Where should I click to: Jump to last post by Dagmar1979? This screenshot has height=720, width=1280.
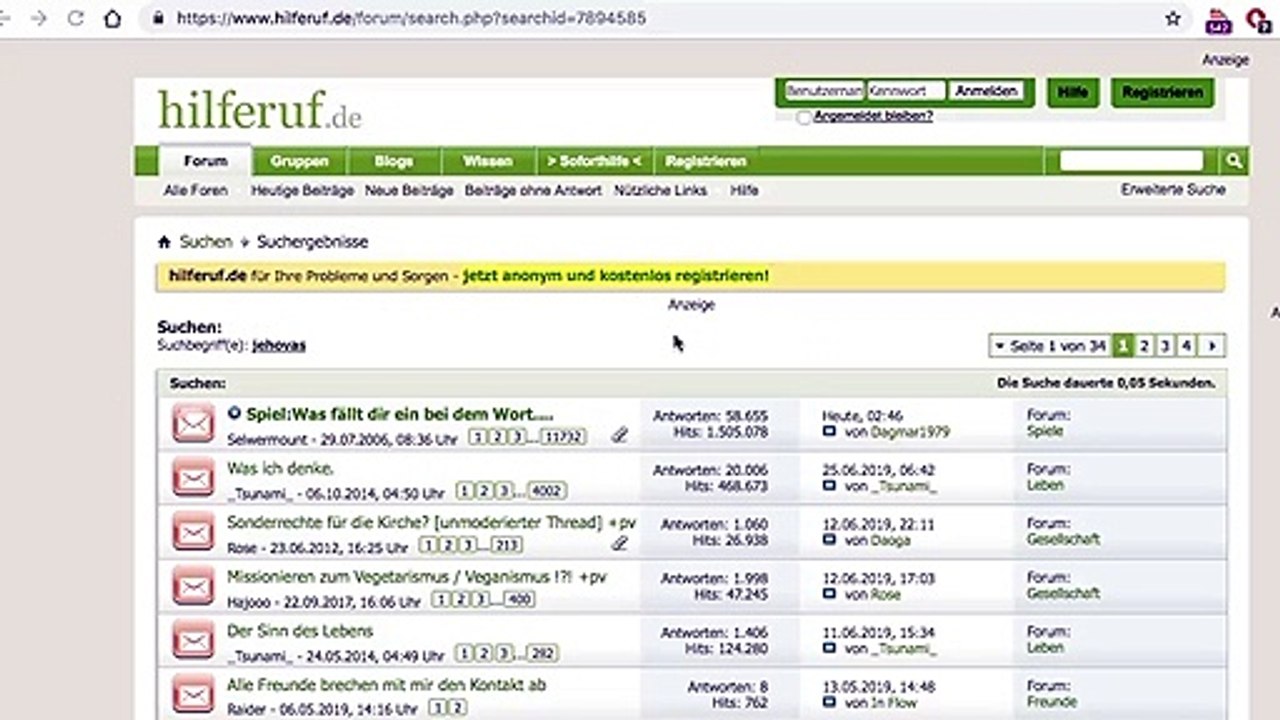(x=829, y=432)
